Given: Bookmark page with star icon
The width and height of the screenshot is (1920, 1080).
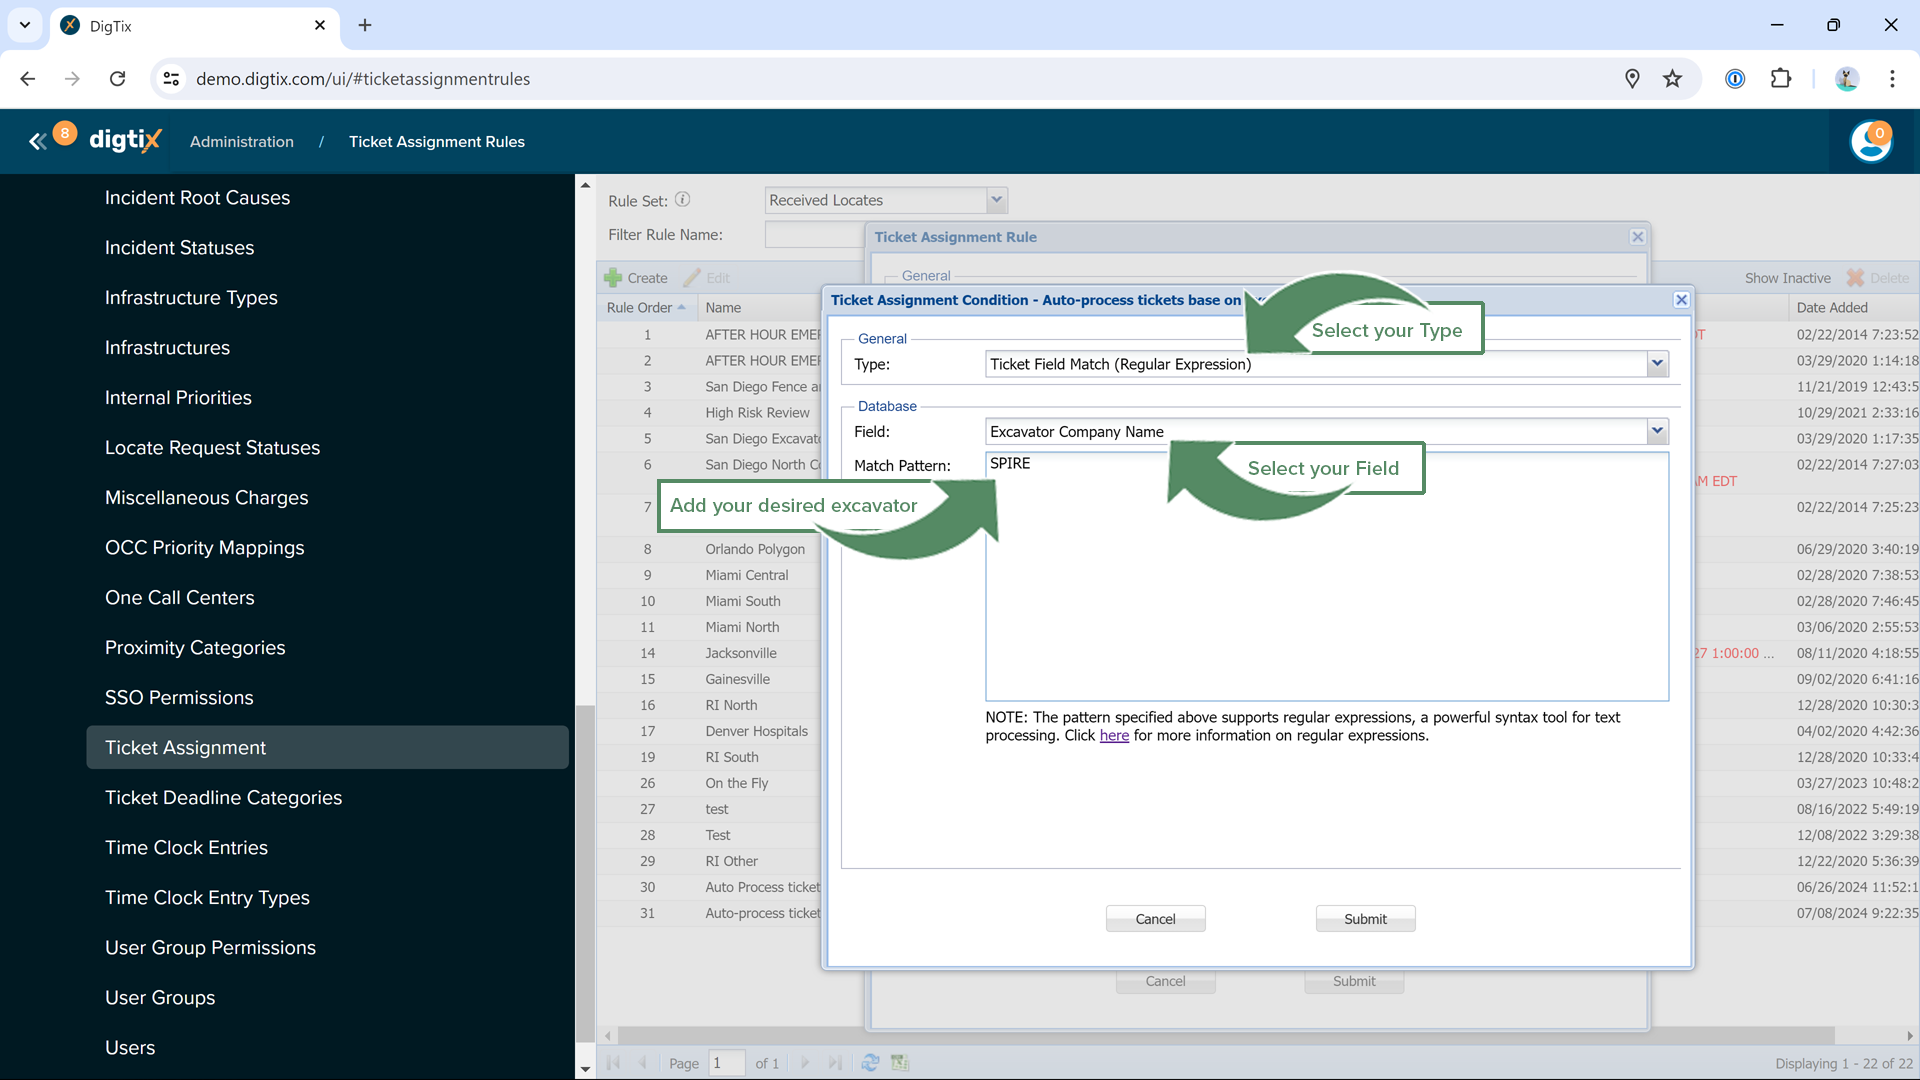Looking at the screenshot, I should click(1672, 79).
